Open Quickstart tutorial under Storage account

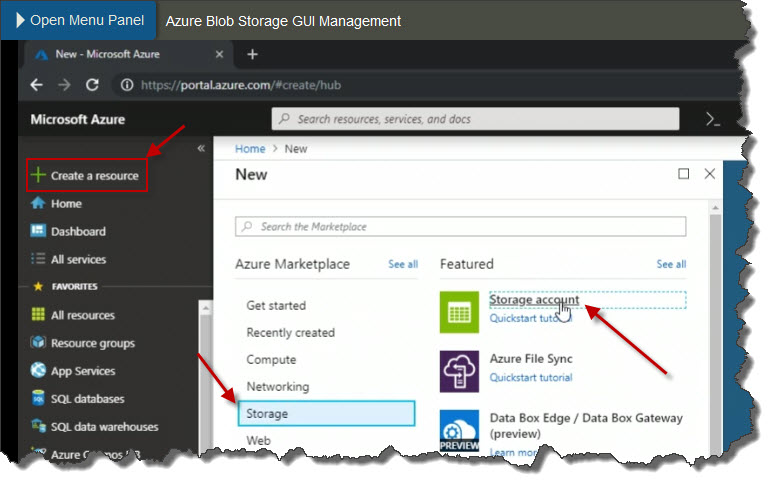pos(531,319)
